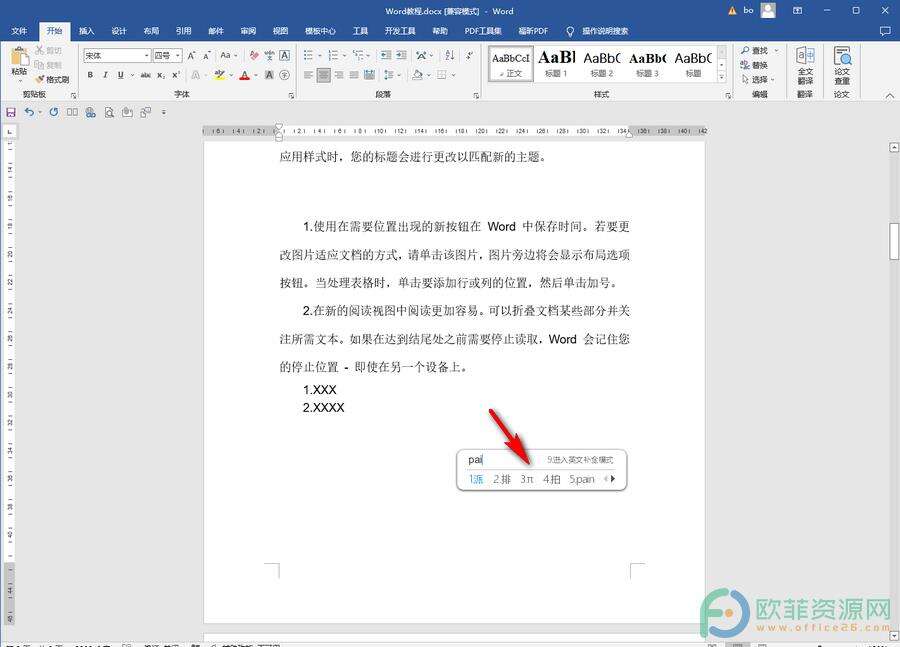This screenshot has width=900, height=647.
Task: Open Print Preview from Quick Access Toolbar
Action: pos(109,113)
